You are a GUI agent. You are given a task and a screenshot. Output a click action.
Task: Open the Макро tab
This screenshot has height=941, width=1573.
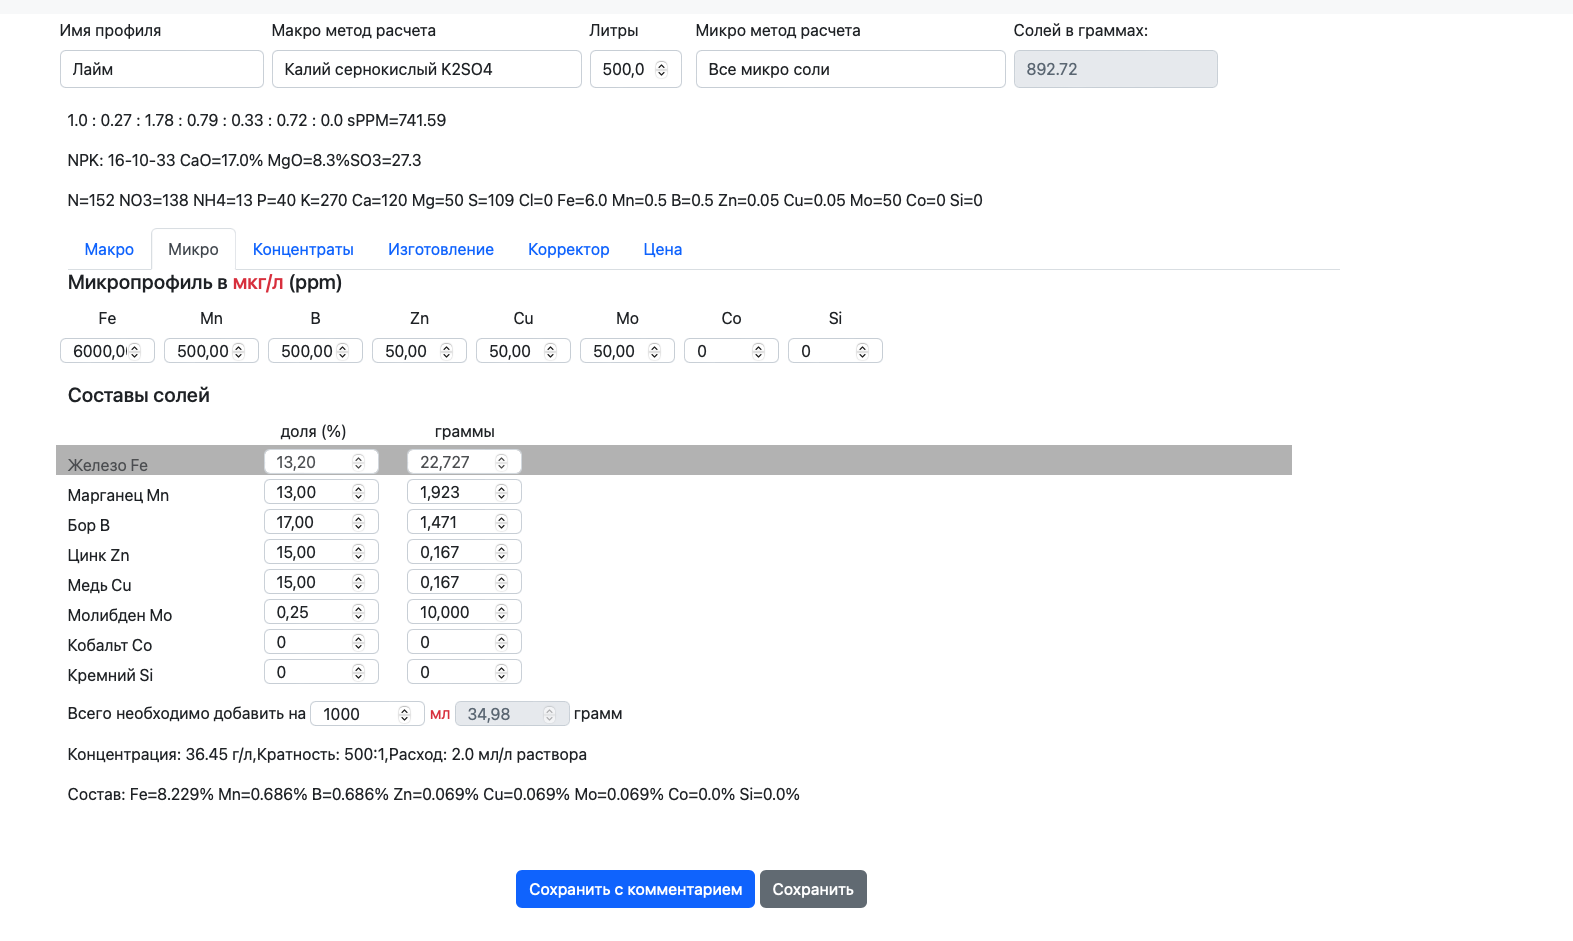pos(109,249)
